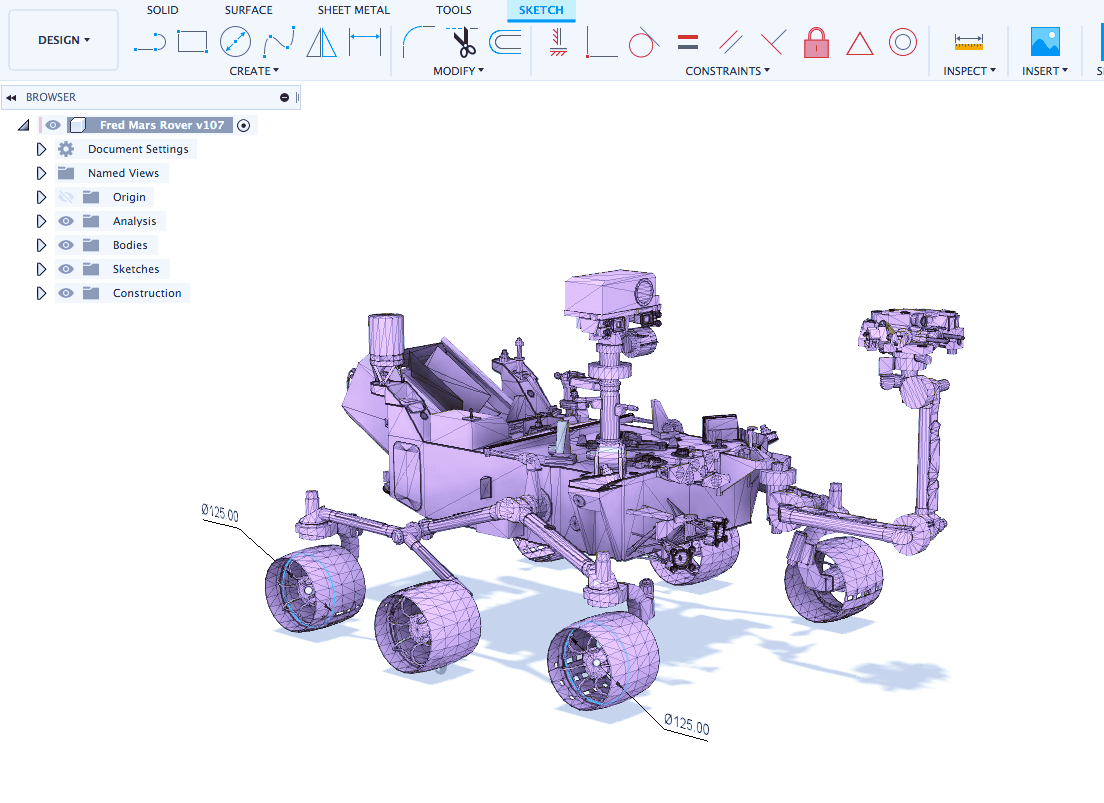Select the Mirror sketch tool
The width and height of the screenshot is (1104, 803).
[x=322, y=42]
